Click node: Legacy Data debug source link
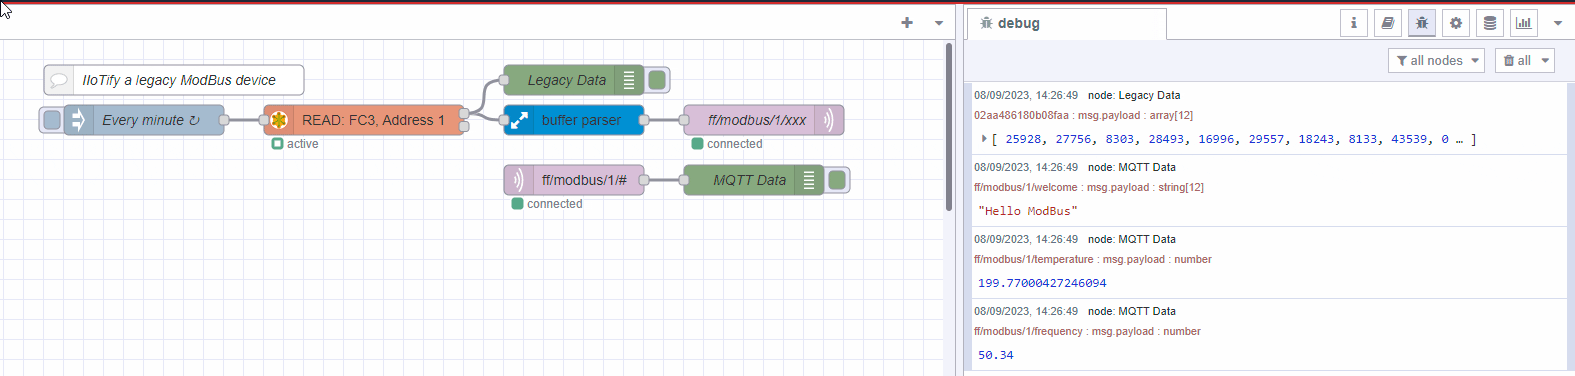The height and width of the screenshot is (376, 1575). [x=1134, y=95]
